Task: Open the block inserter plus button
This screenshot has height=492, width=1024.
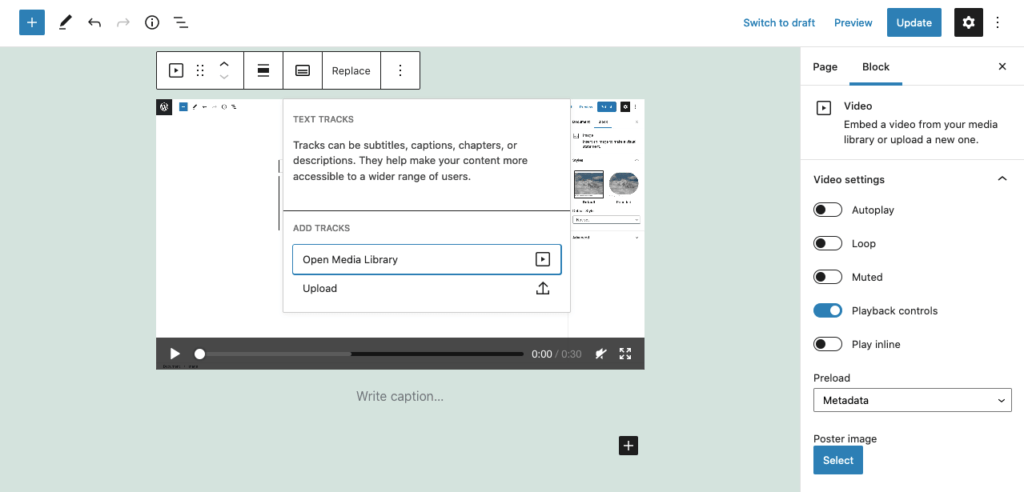Action: [x=32, y=22]
